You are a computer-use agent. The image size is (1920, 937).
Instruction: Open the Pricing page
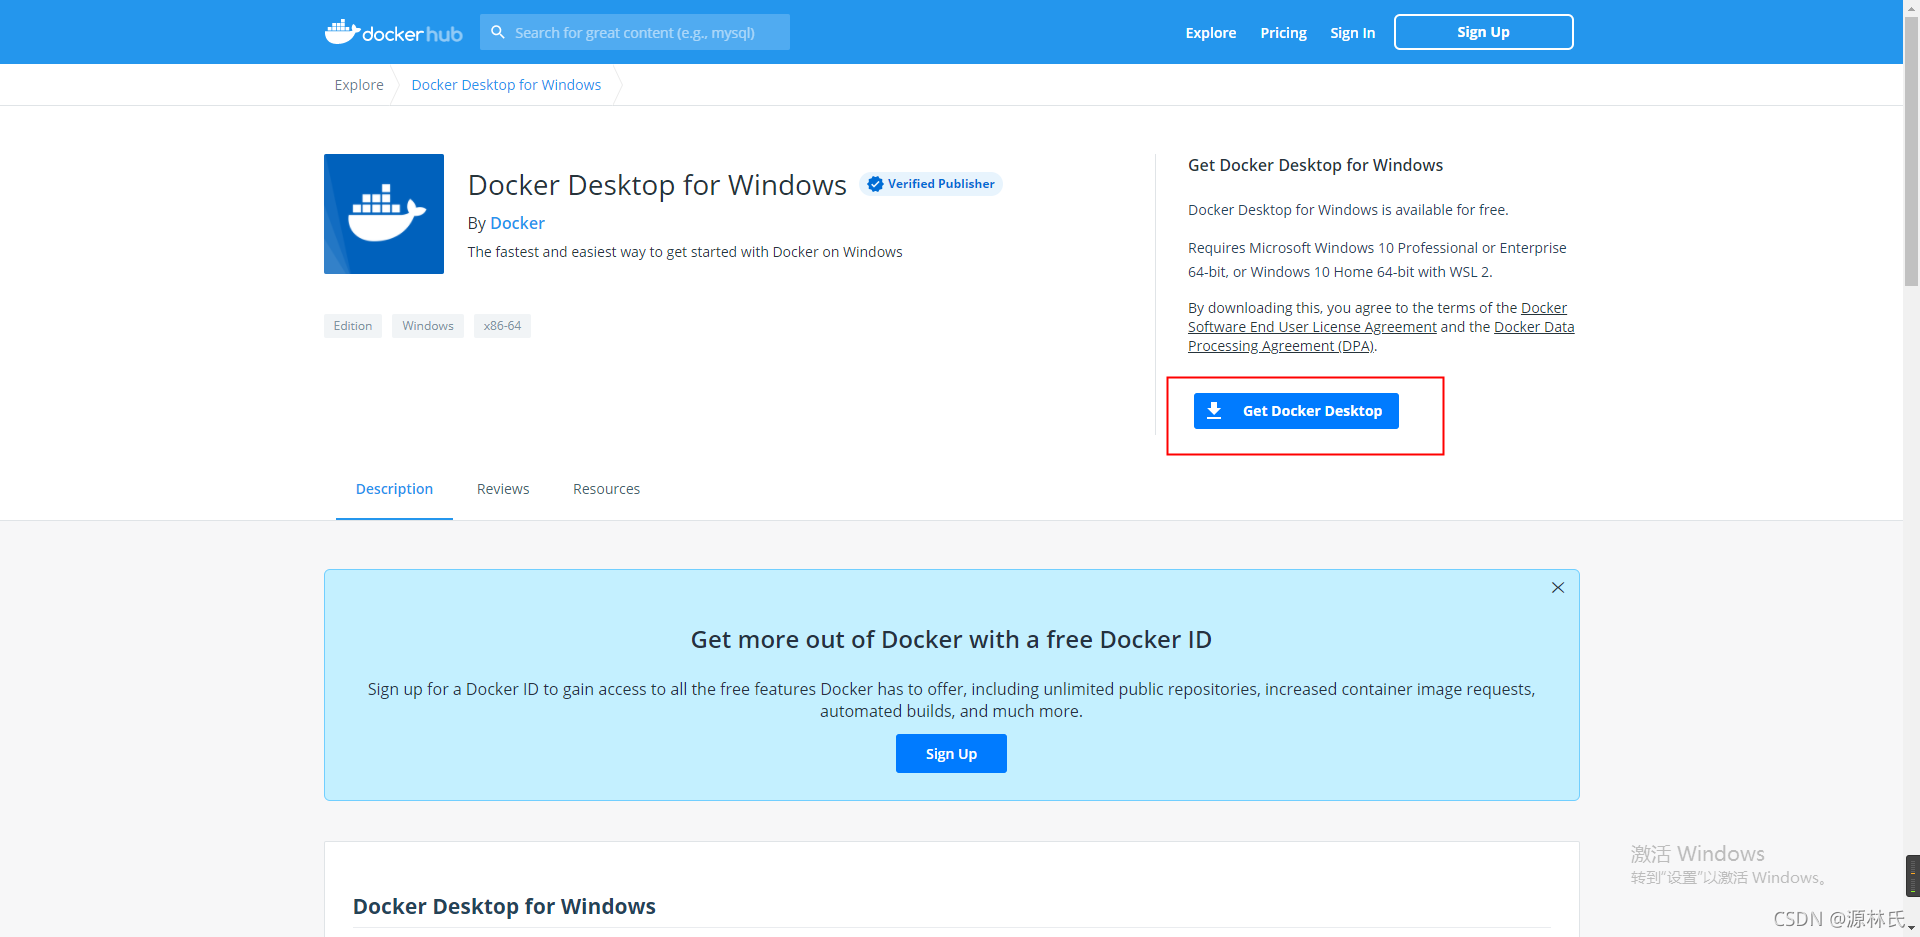pyautogui.click(x=1283, y=33)
